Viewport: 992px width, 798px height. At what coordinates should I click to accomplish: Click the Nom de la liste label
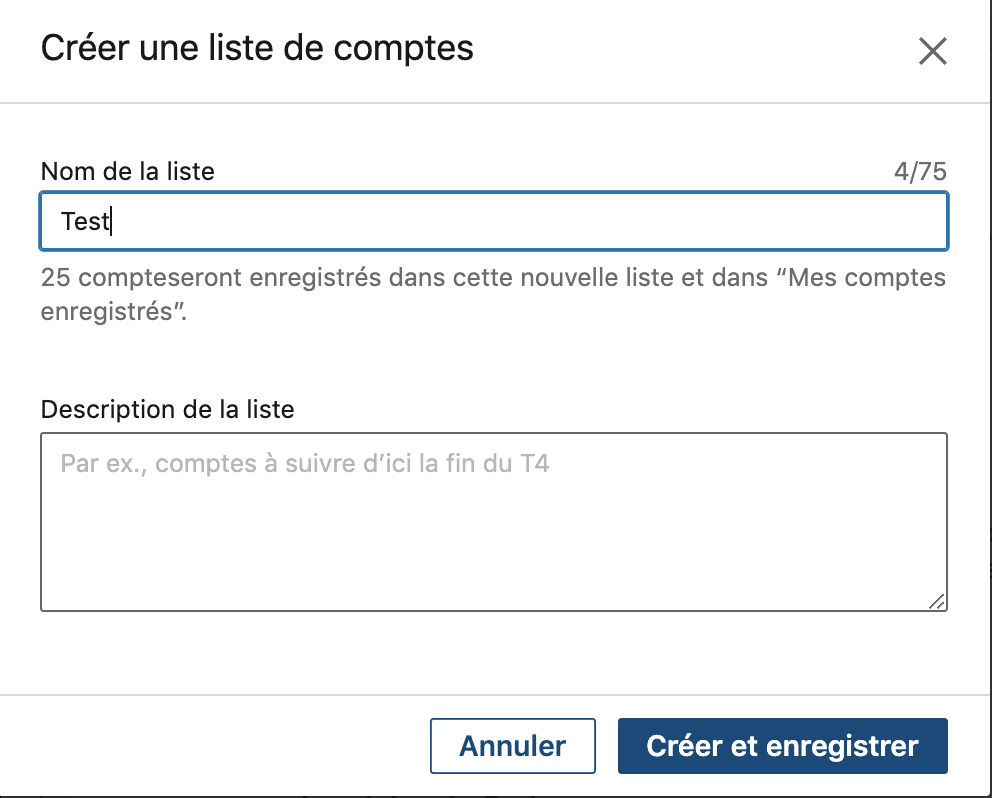click(x=128, y=171)
